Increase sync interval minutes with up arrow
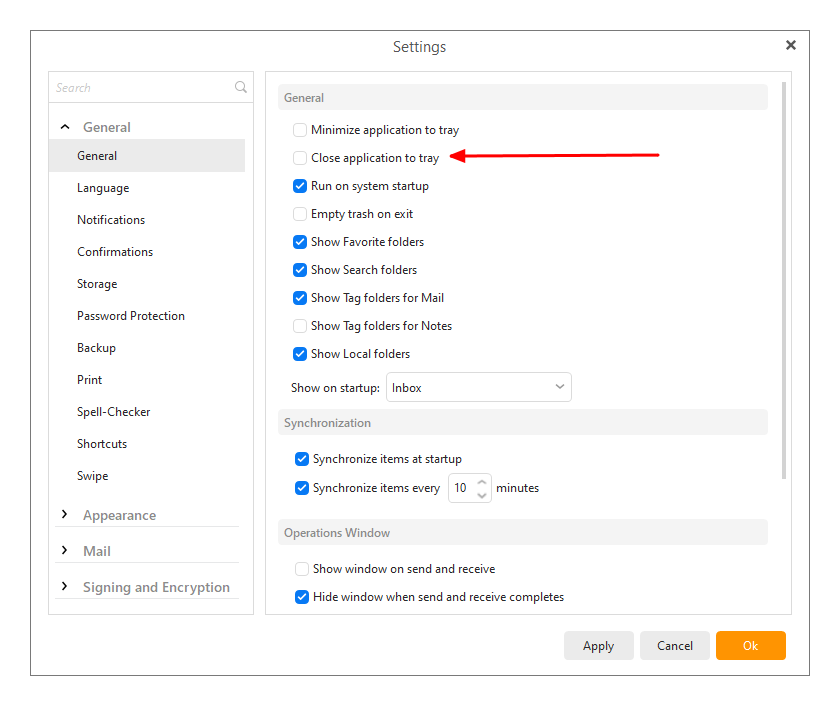 482,482
